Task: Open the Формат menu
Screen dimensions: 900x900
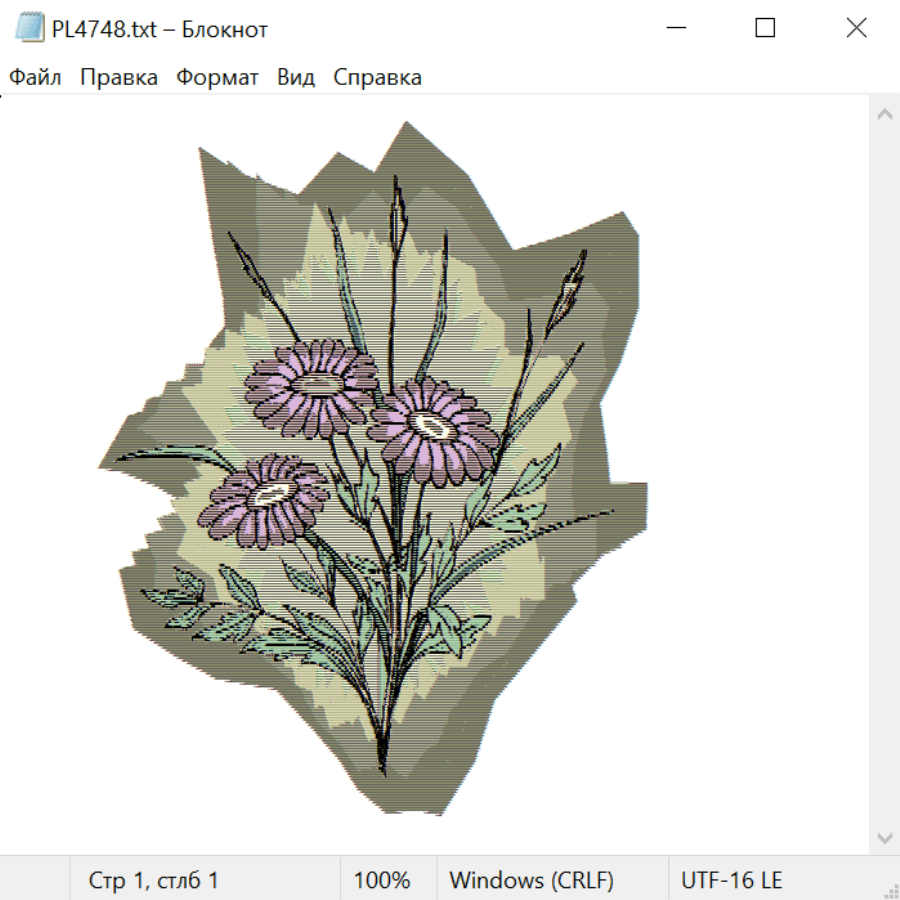Action: tap(217, 78)
